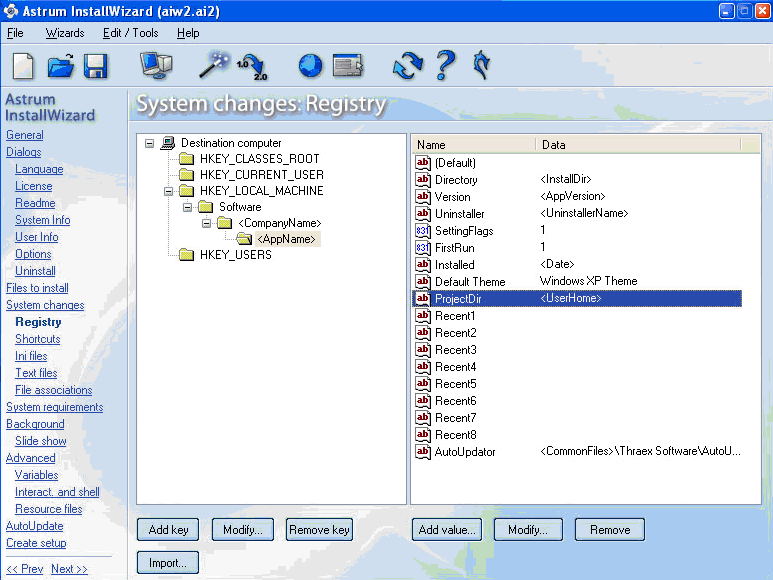Click the string icon beside (Default)
The width and height of the screenshot is (773, 580).
(423, 163)
